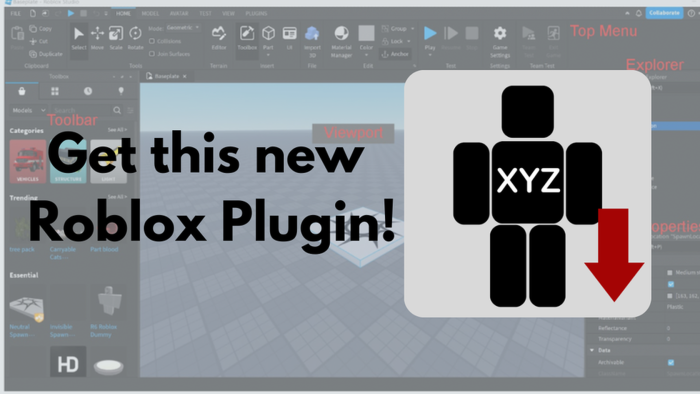Switch to the AVATAR ribbon tab

click(179, 13)
